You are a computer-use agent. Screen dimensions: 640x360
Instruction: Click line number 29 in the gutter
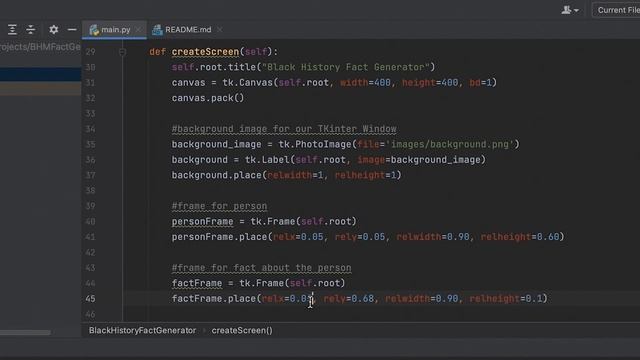point(90,52)
